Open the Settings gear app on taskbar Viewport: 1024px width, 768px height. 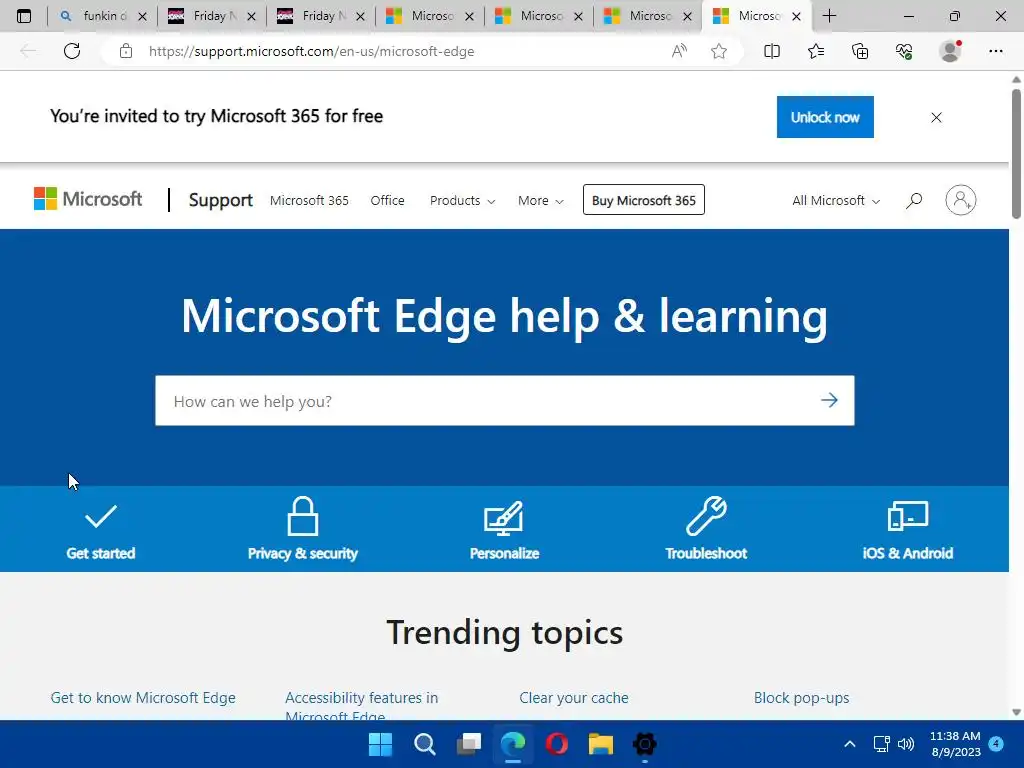pyautogui.click(x=645, y=744)
